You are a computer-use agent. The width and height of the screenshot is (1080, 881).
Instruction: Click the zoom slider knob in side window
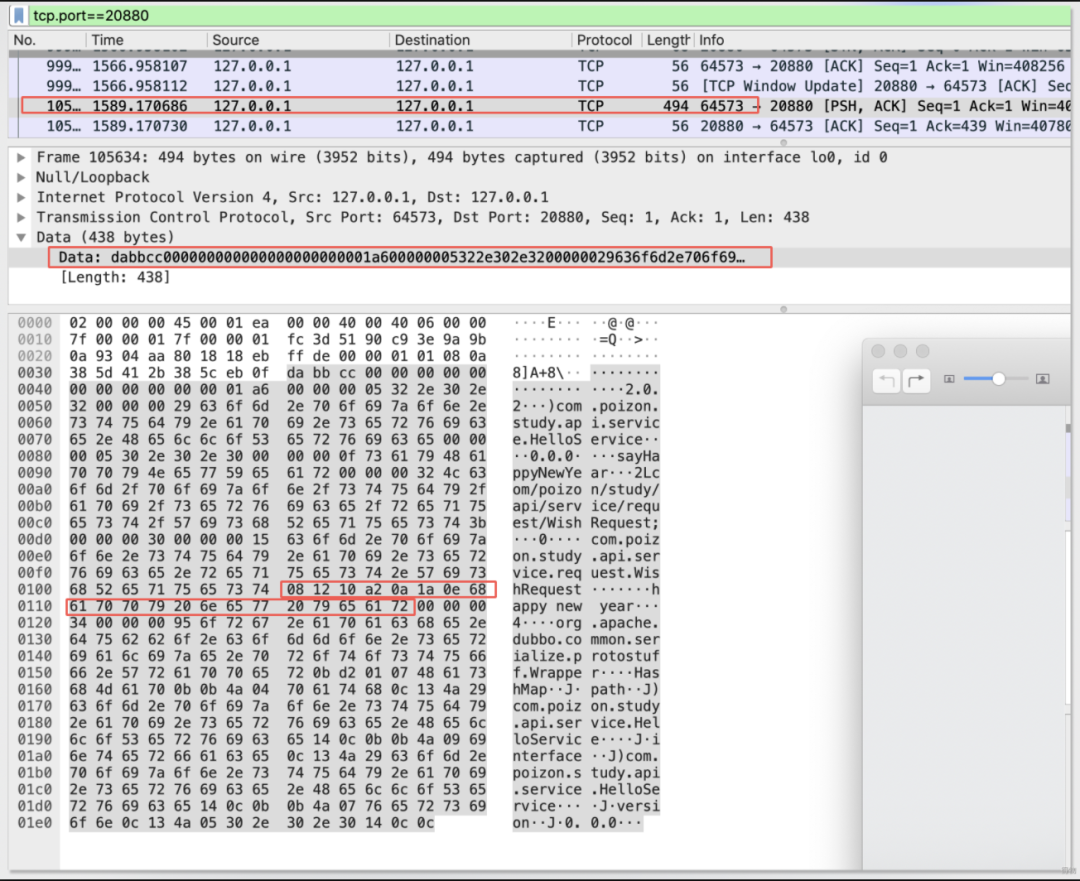coord(998,378)
